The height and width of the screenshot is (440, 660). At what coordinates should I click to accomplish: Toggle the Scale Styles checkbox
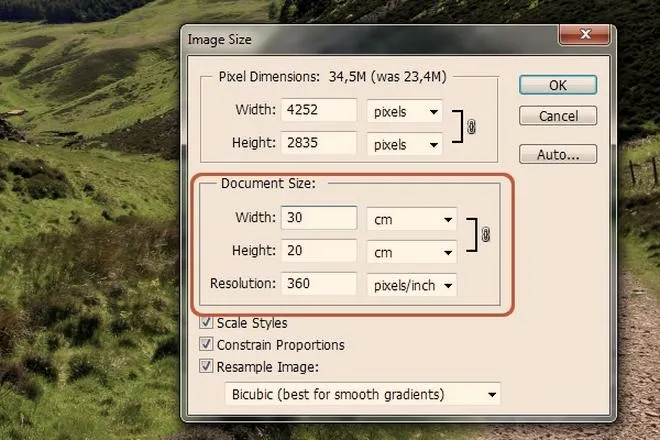point(206,323)
